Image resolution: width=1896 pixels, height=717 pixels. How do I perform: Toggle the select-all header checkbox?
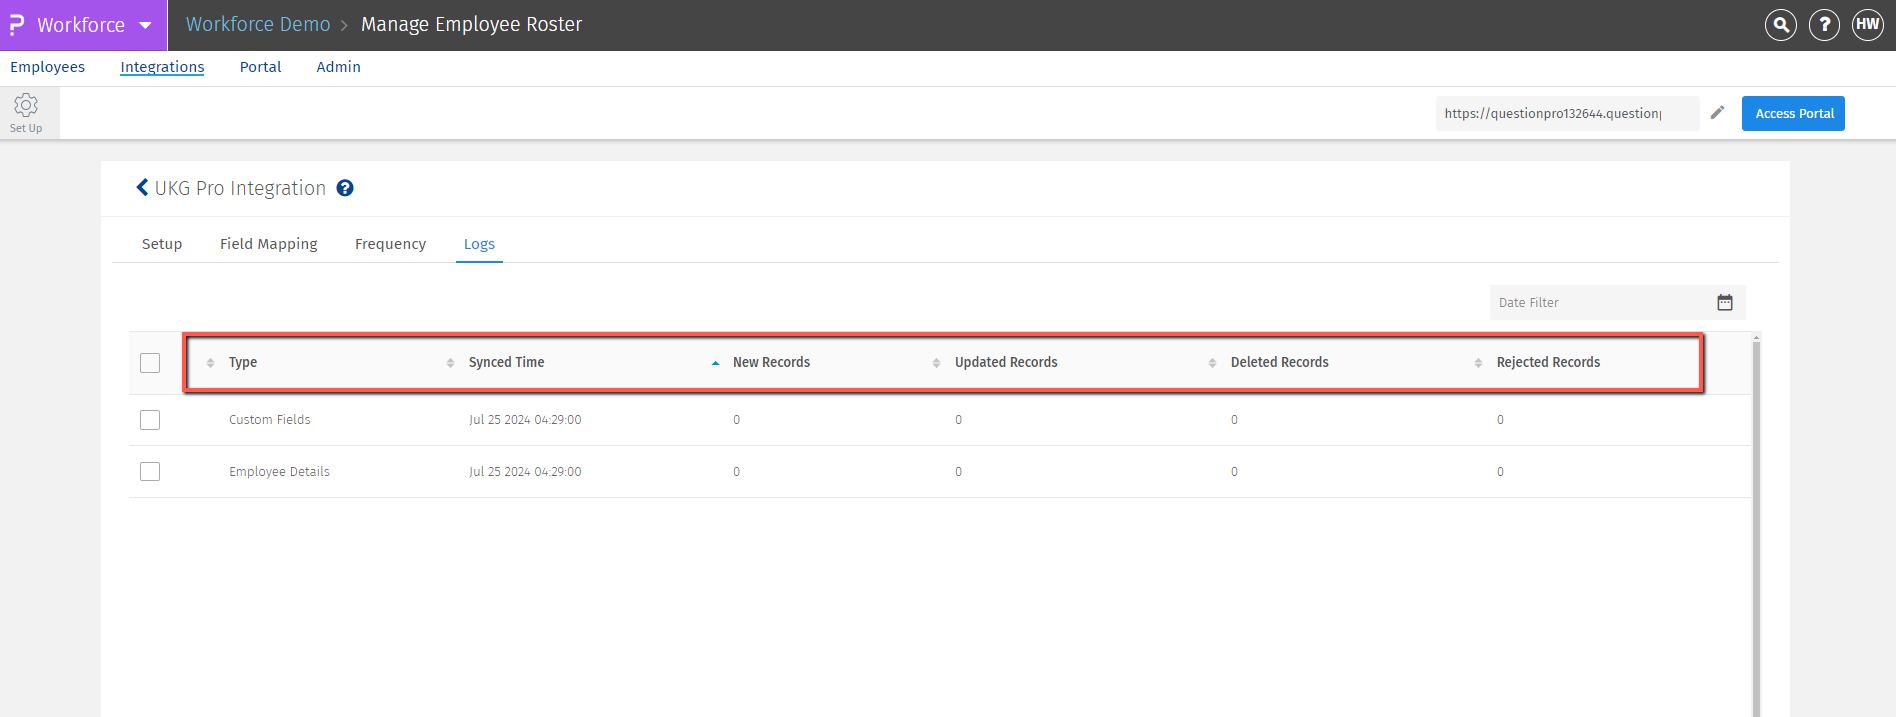pos(150,363)
